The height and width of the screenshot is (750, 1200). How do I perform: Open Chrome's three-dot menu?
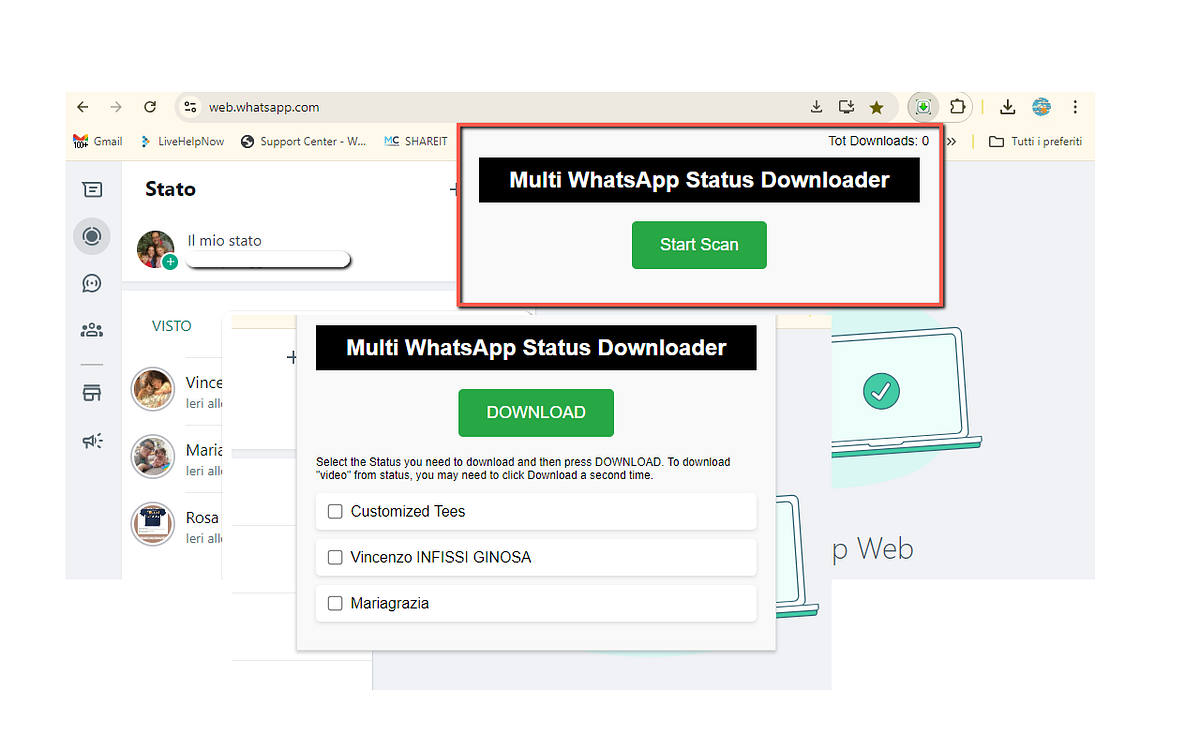[x=1075, y=106]
